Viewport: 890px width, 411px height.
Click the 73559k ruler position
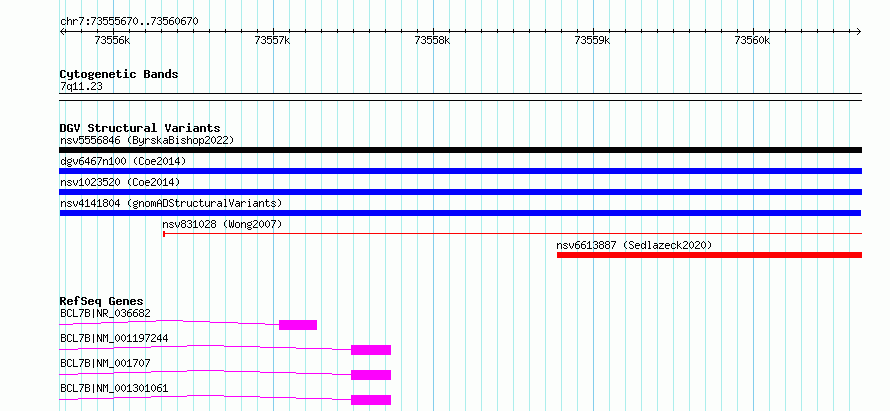[593, 40]
